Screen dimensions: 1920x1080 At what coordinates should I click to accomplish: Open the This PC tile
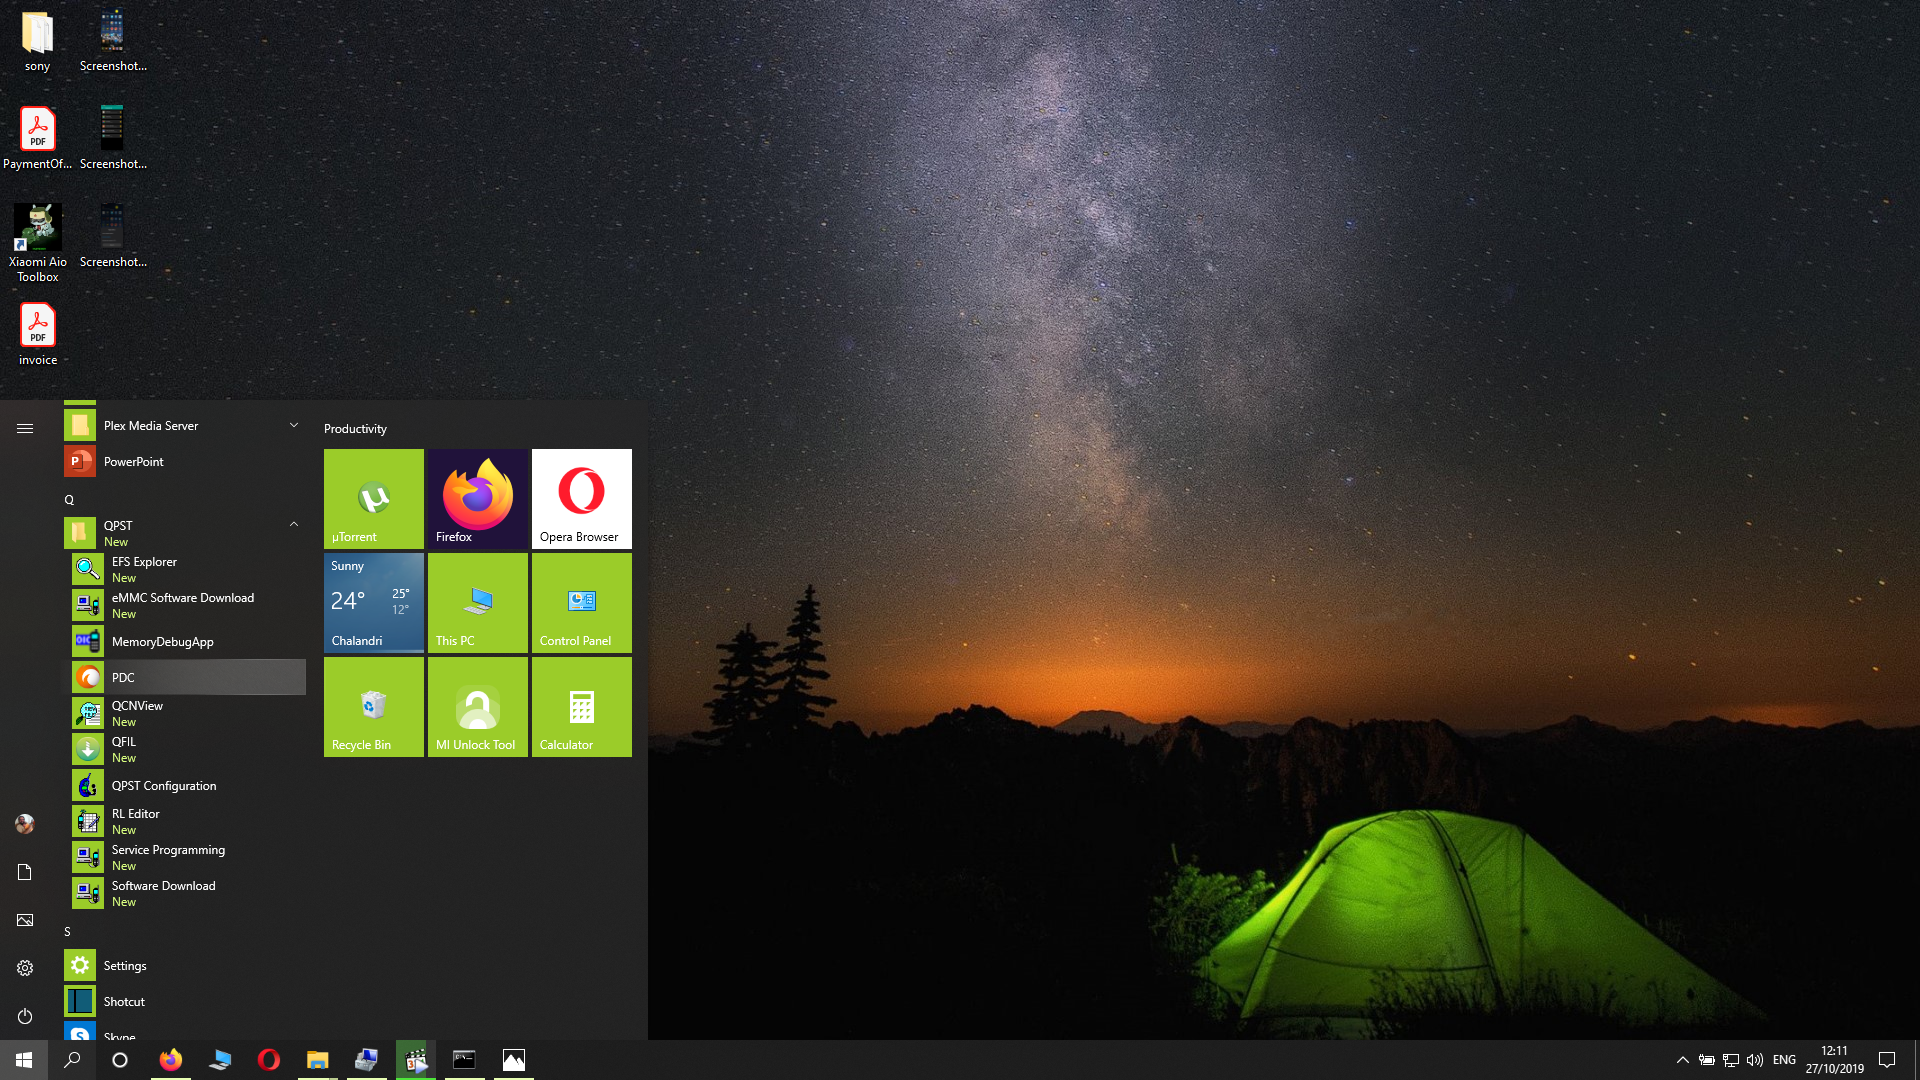tap(477, 602)
